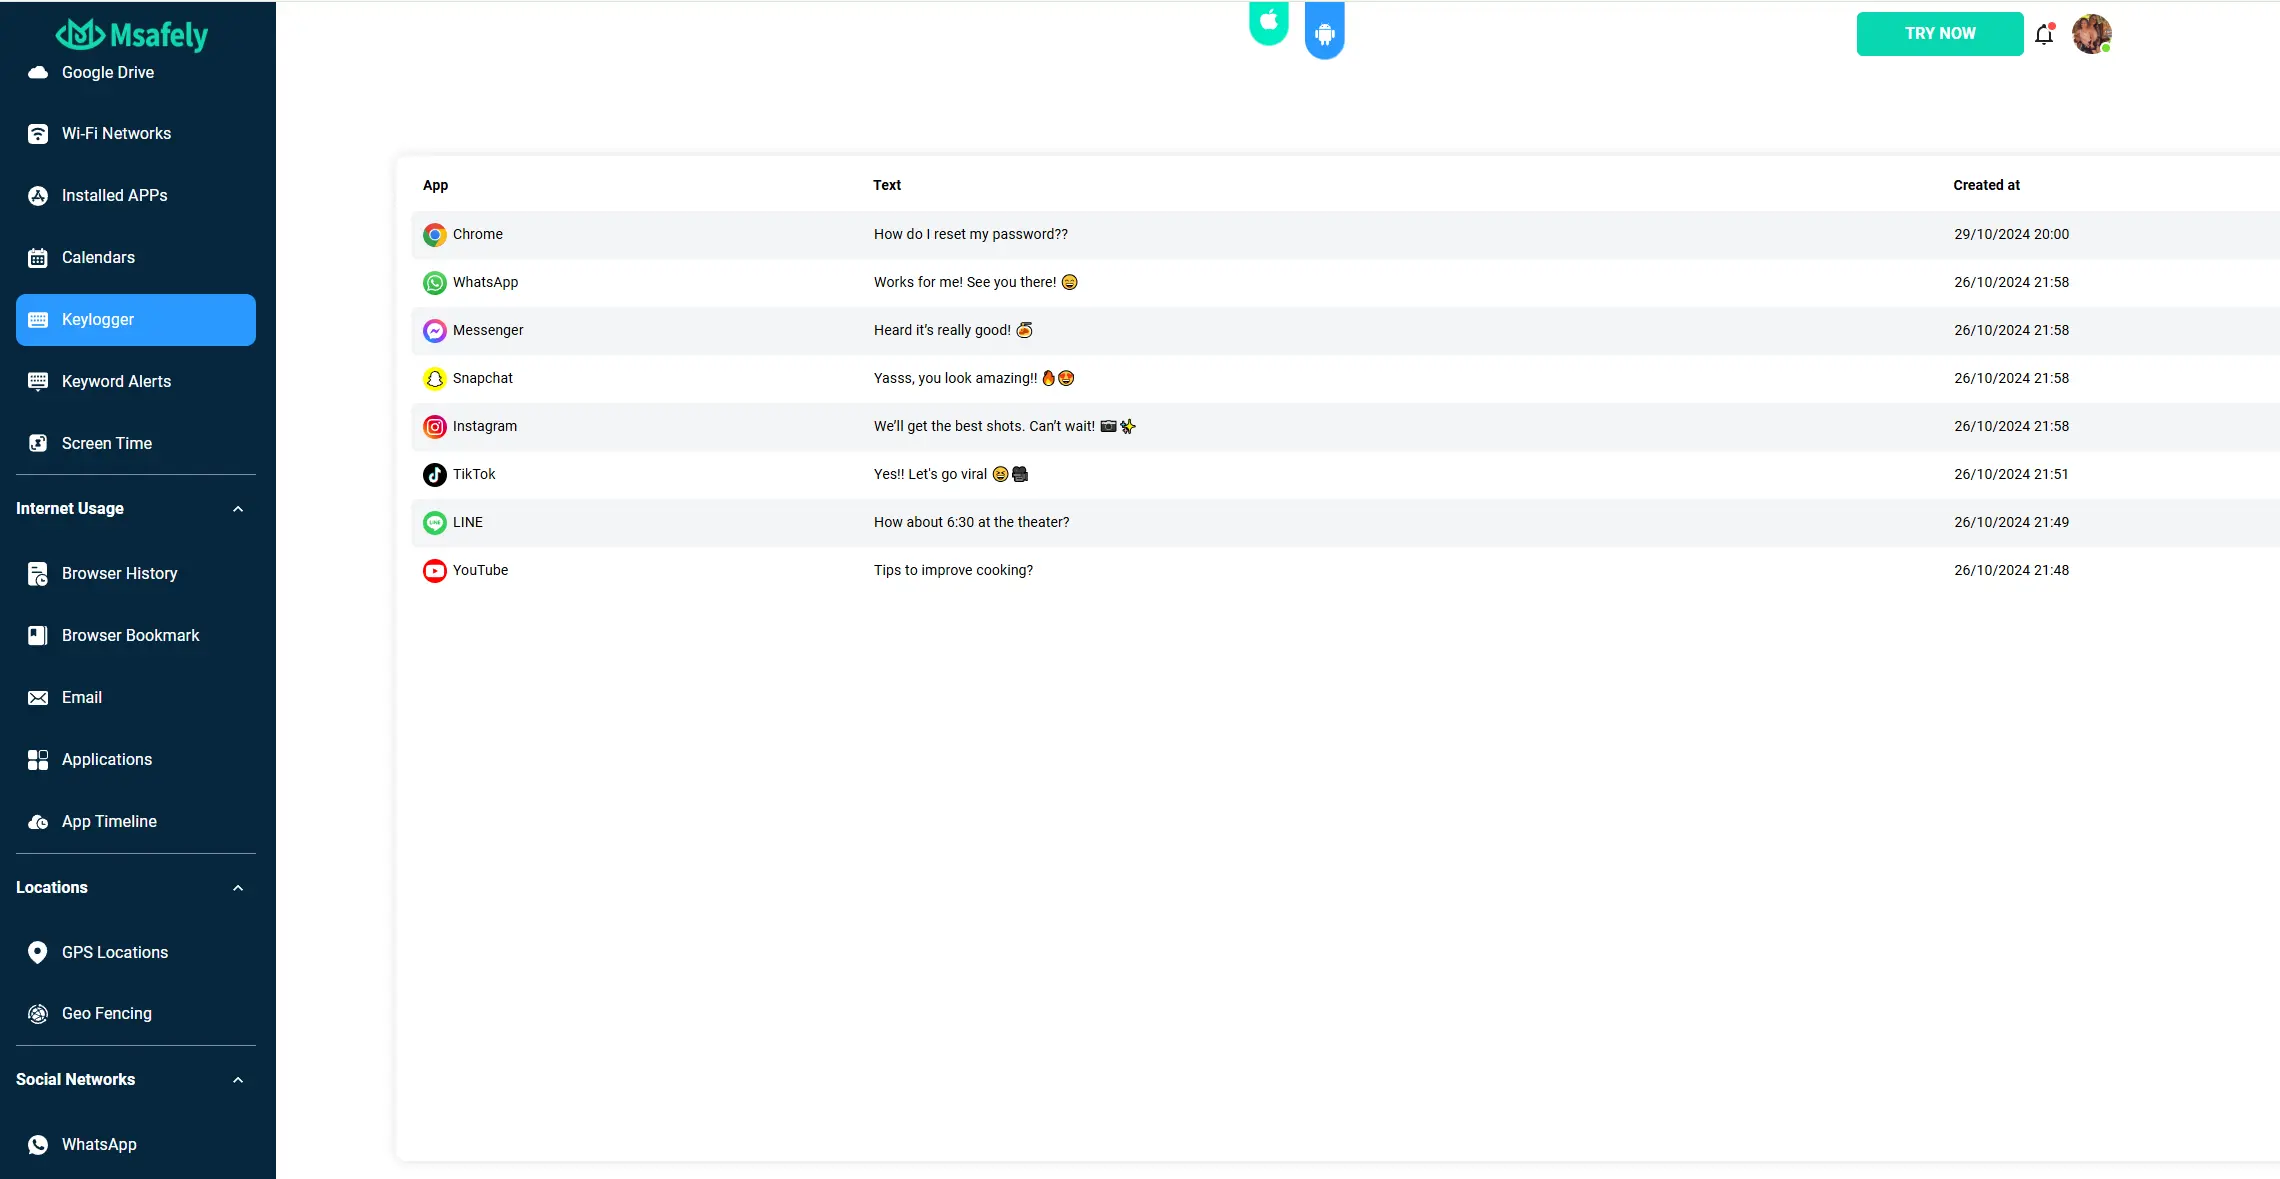
Task: Click the Instagram app icon
Action: (435, 427)
